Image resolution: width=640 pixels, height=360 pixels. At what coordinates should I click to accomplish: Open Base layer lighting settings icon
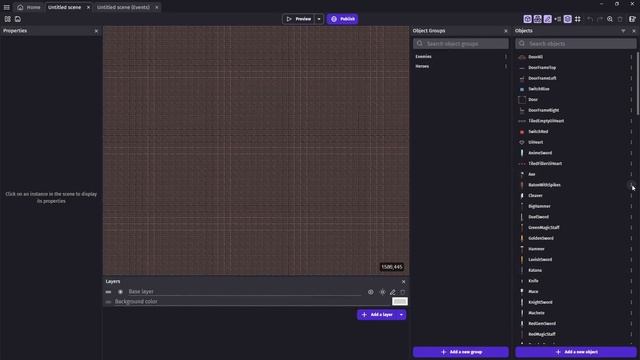[382, 292]
